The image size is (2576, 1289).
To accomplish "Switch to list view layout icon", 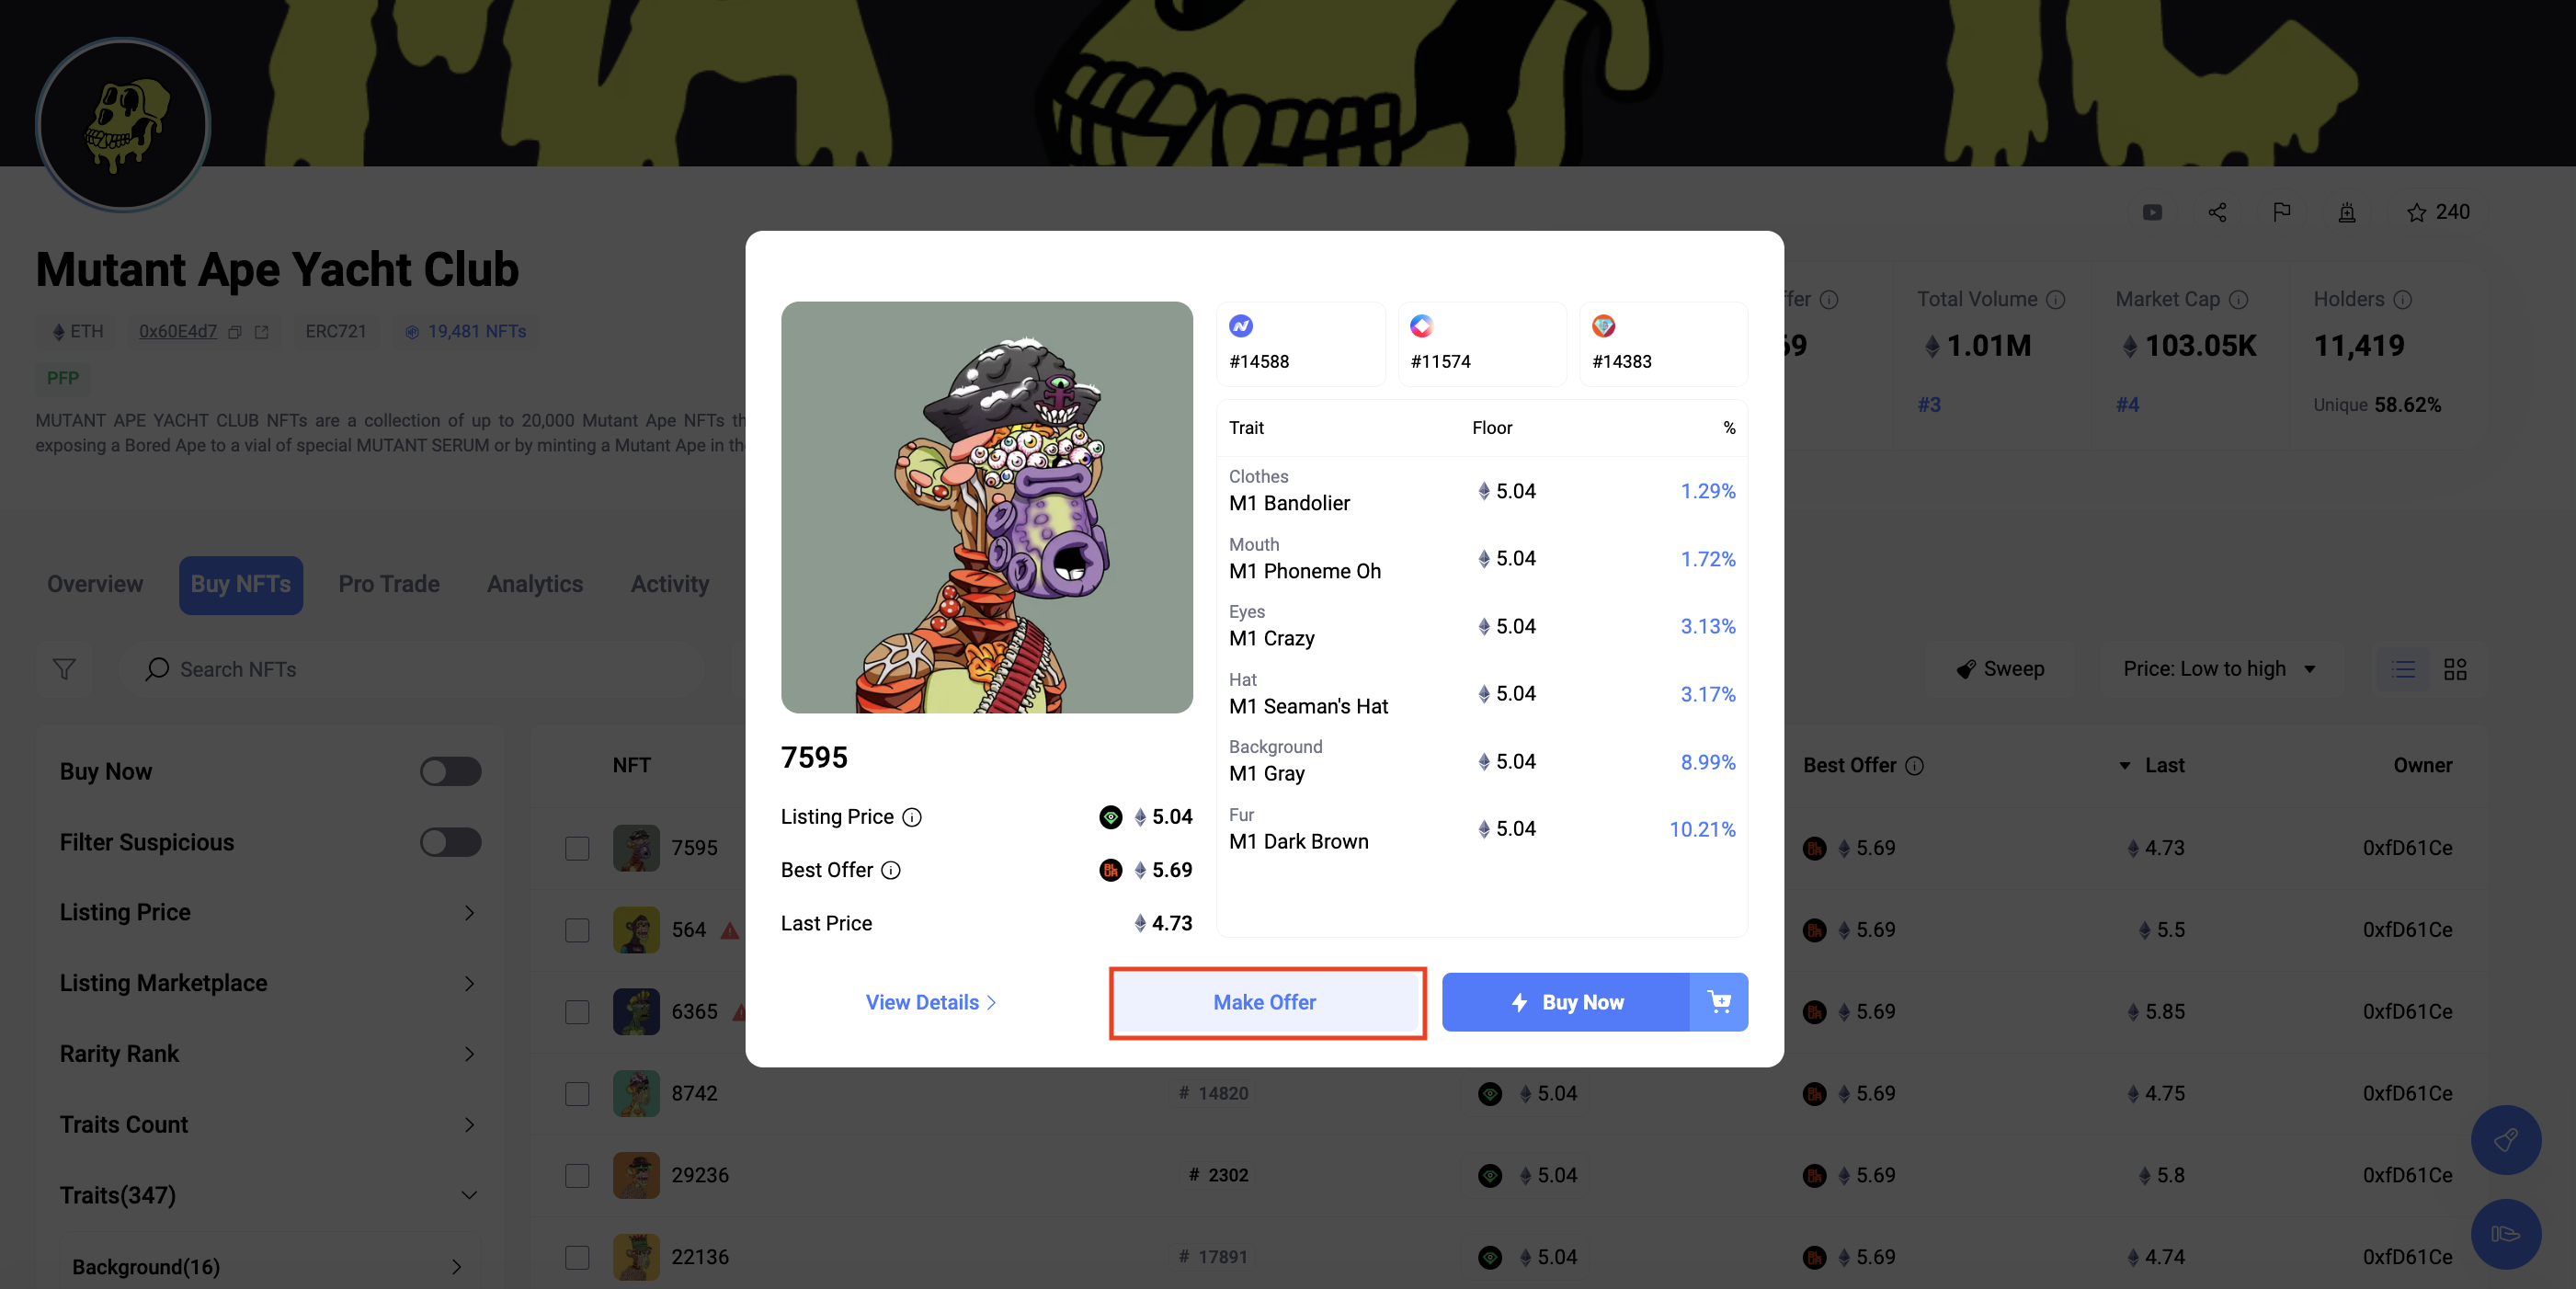I will pos(2403,669).
